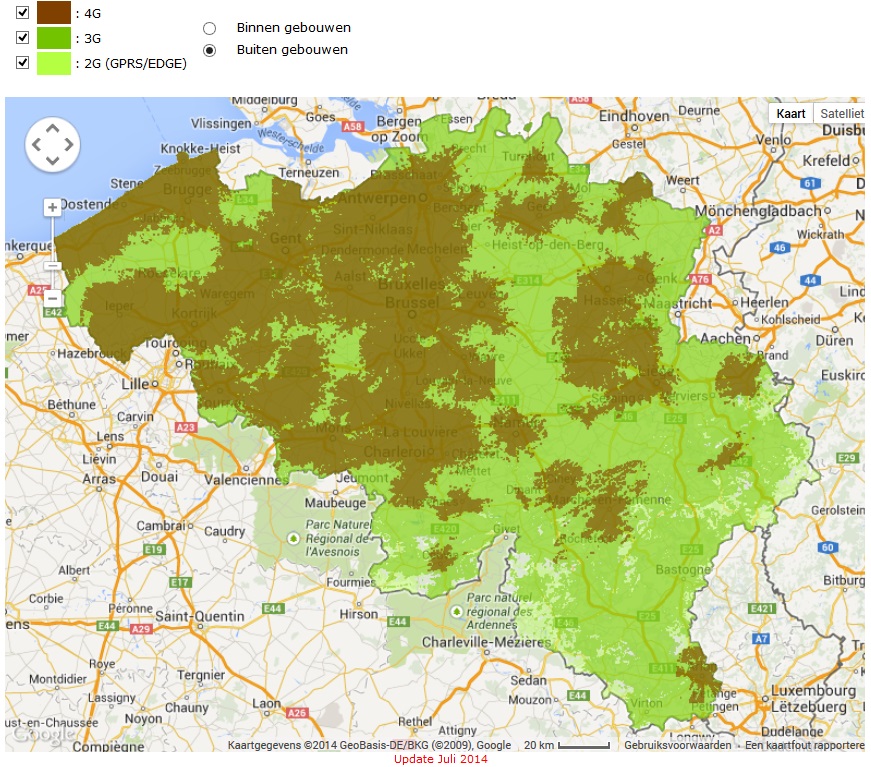Zoom in with the plus button
This screenshot has height=767, width=871.
[x=52, y=207]
